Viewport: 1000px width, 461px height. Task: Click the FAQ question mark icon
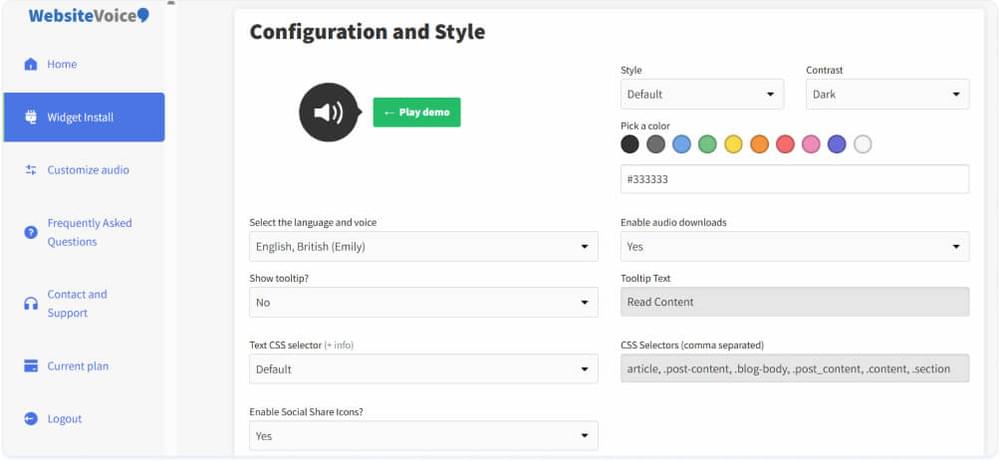31,232
